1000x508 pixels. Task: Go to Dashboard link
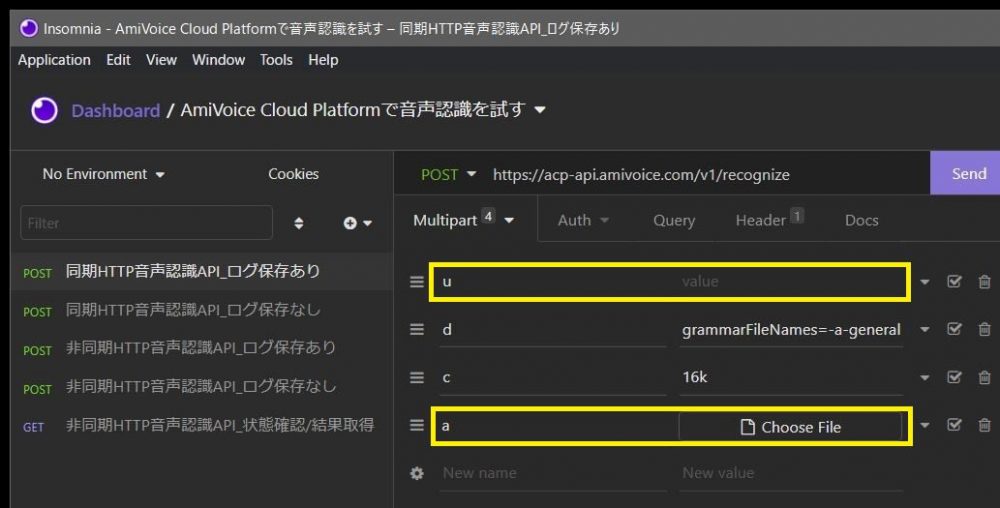tap(115, 111)
